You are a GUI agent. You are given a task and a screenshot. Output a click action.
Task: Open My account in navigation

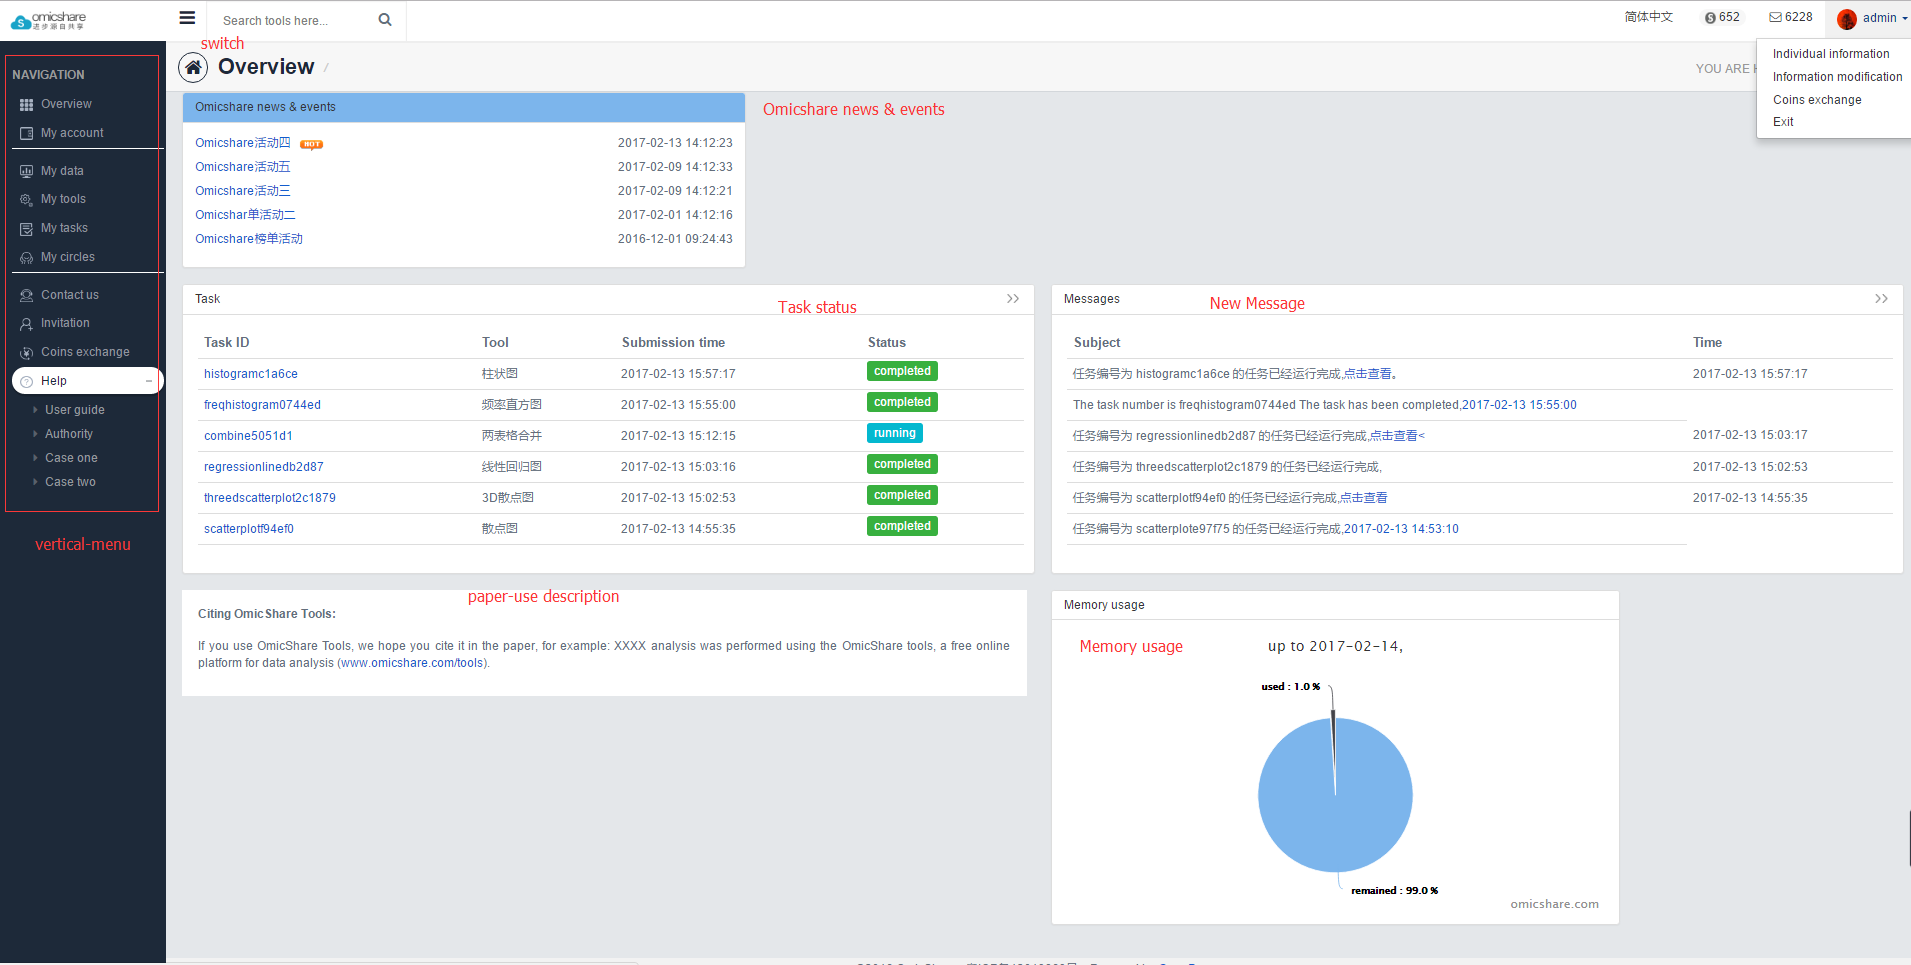click(x=72, y=133)
